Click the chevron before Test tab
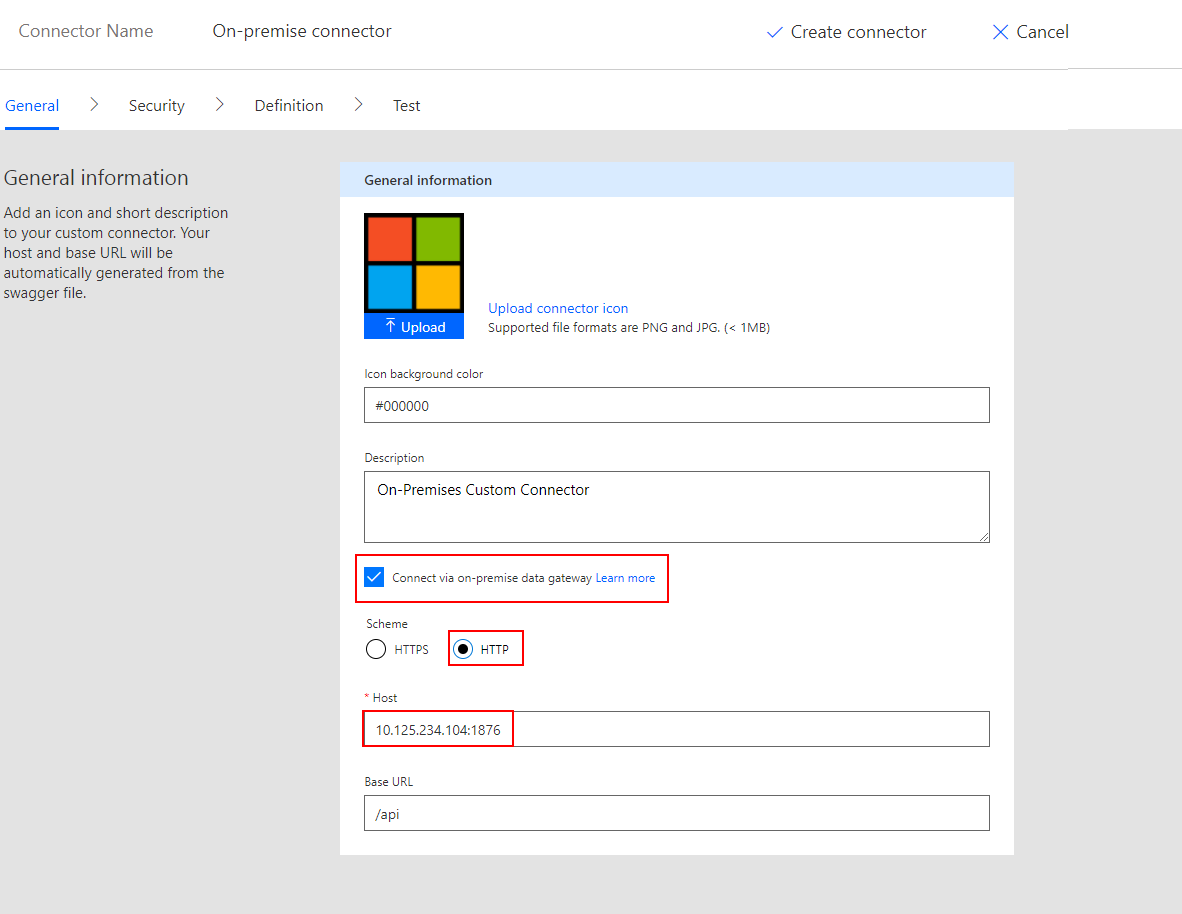Image resolution: width=1182 pixels, height=914 pixels. point(359,104)
